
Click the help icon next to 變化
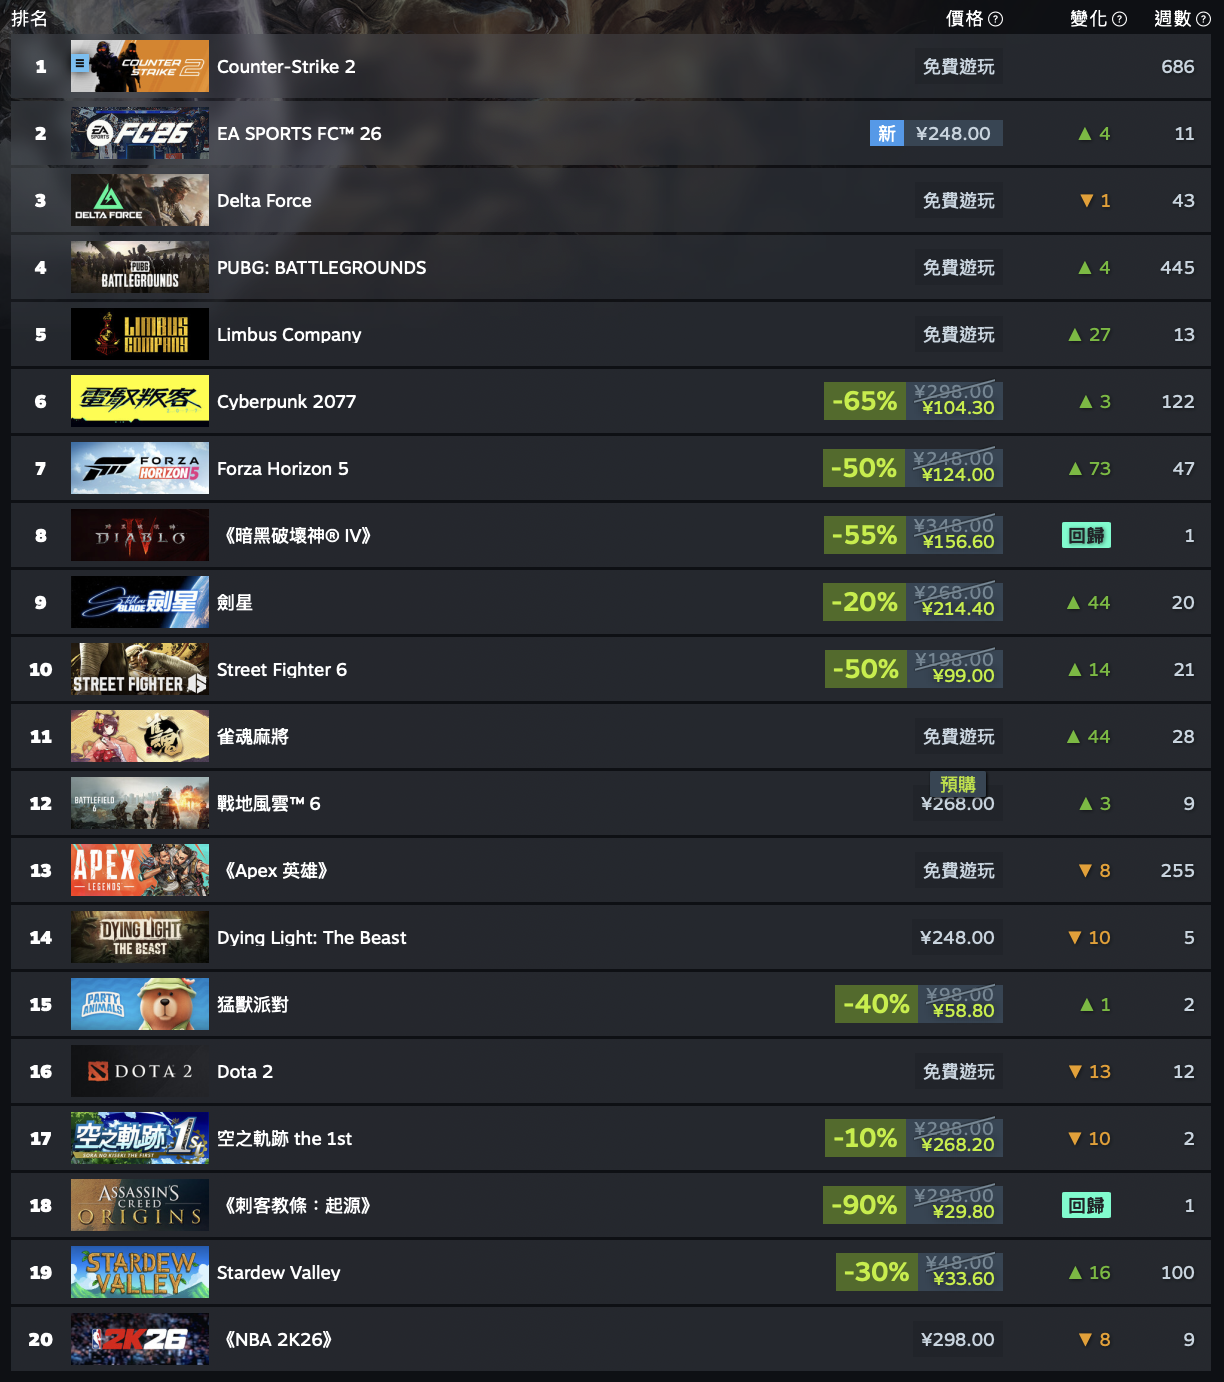pos(1119,19)
